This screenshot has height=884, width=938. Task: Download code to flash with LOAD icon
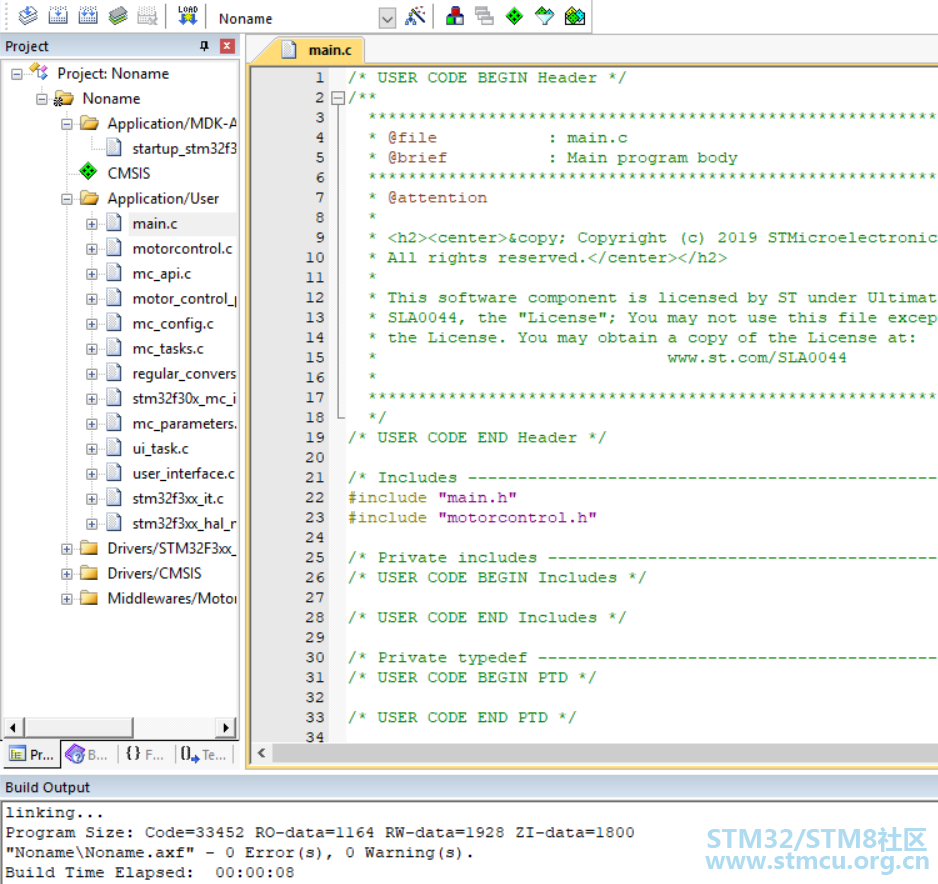click(187, 16)
